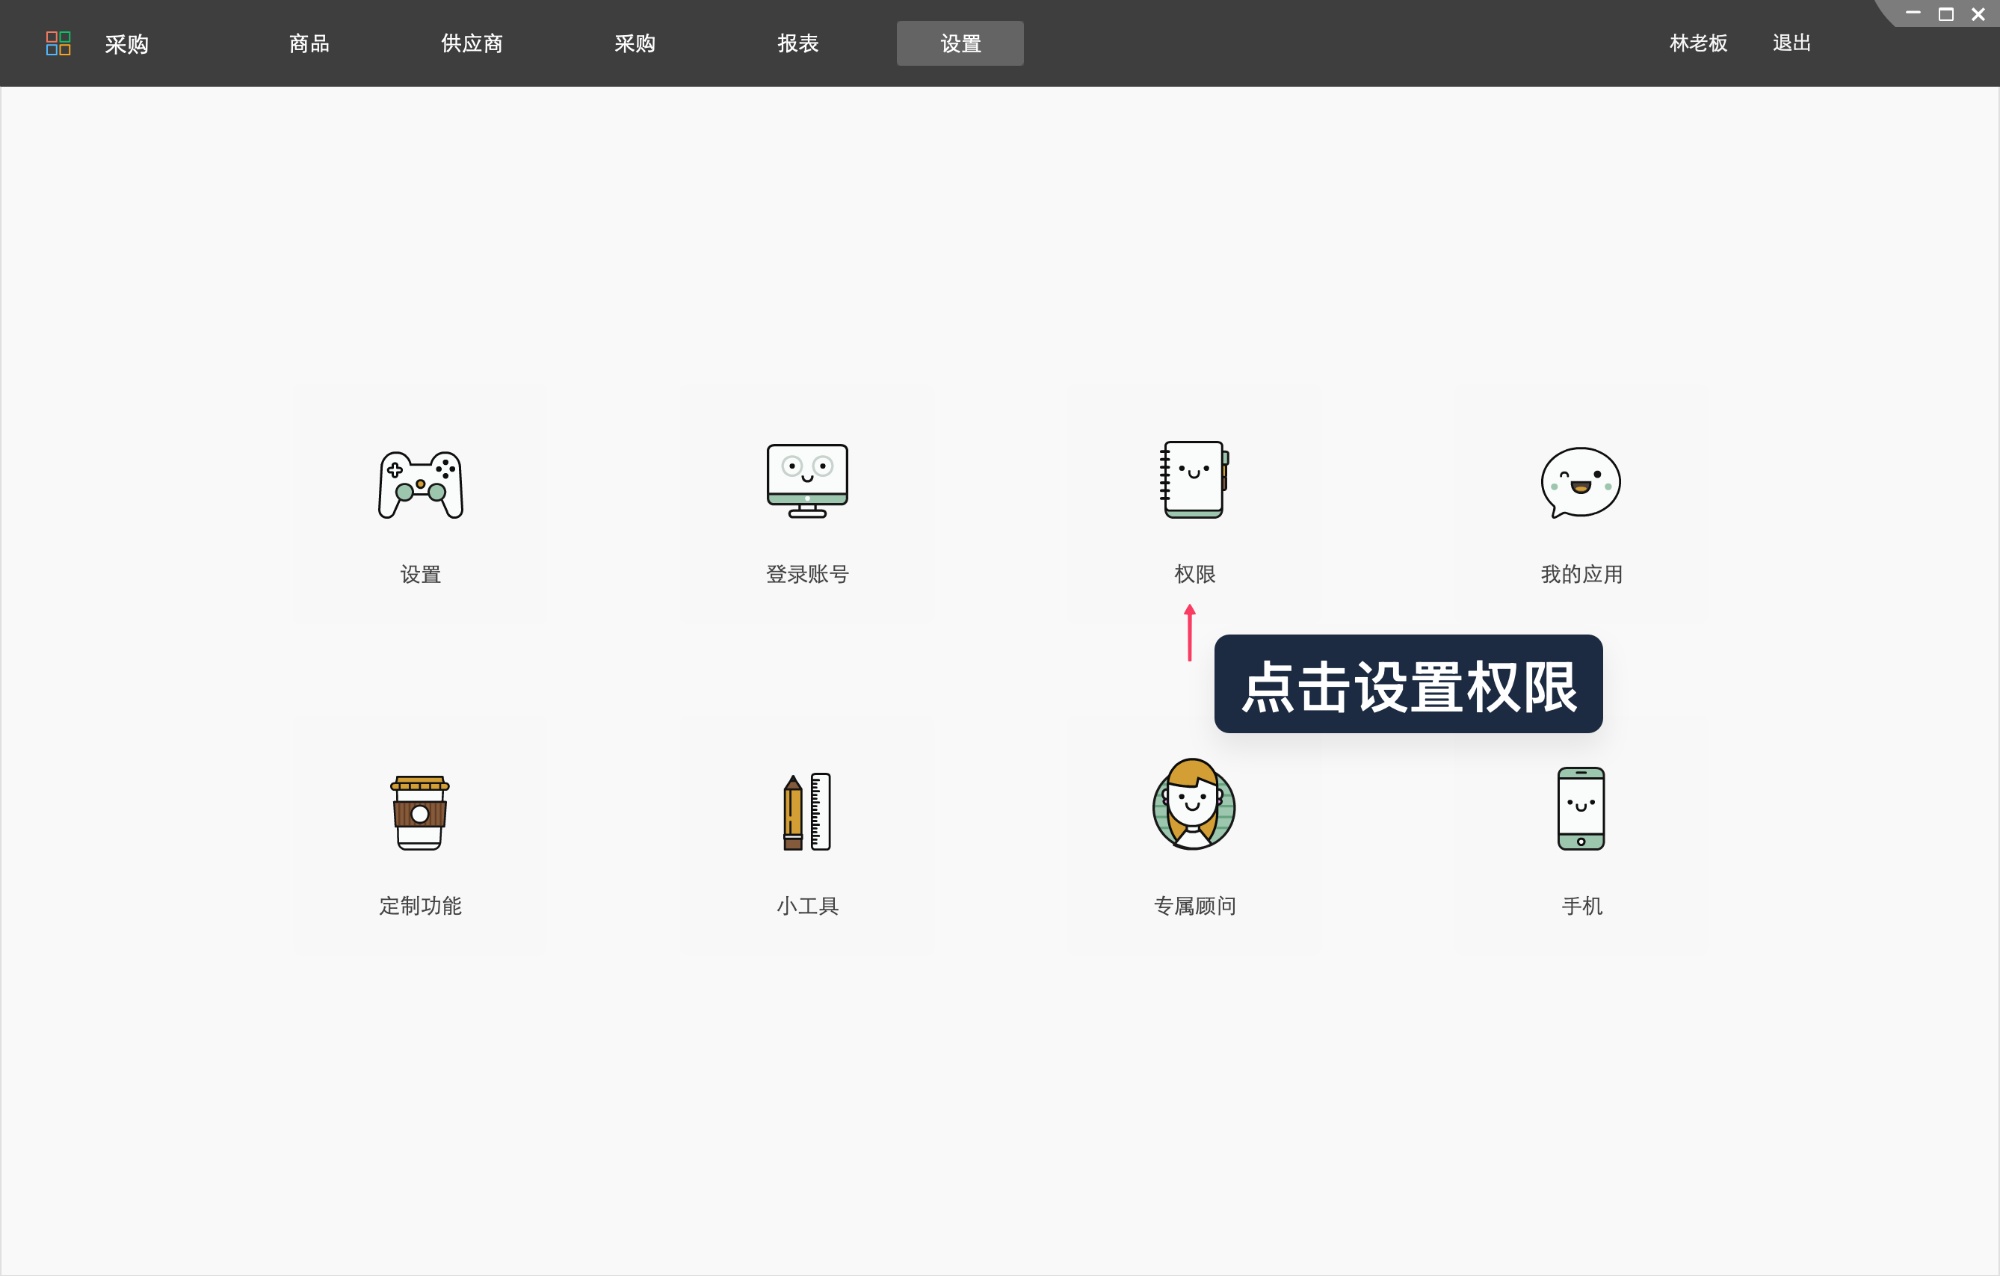Screen dimensions: 2000x1276
Task: Open the 供应商 menu item
Action: [470, 43]
